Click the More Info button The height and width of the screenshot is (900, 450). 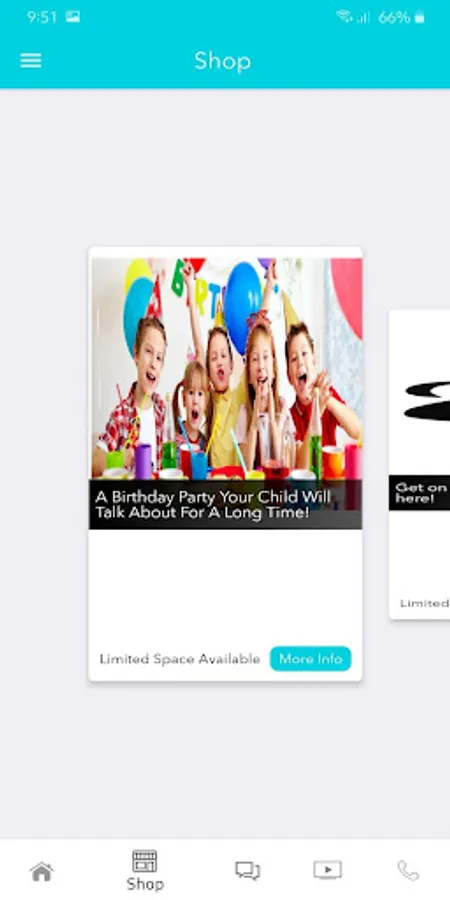[x=311, y=659]
